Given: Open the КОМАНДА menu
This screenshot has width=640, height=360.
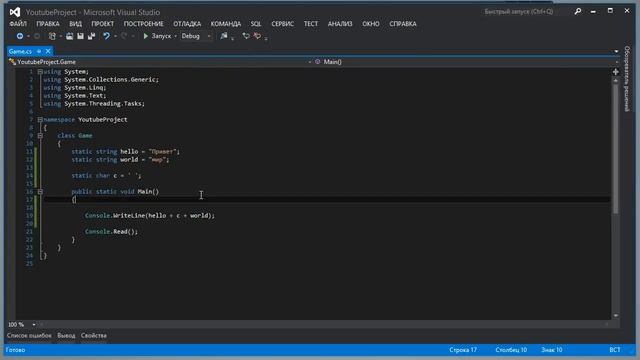Looking at the screenshot, I should [x=226, y=24].
